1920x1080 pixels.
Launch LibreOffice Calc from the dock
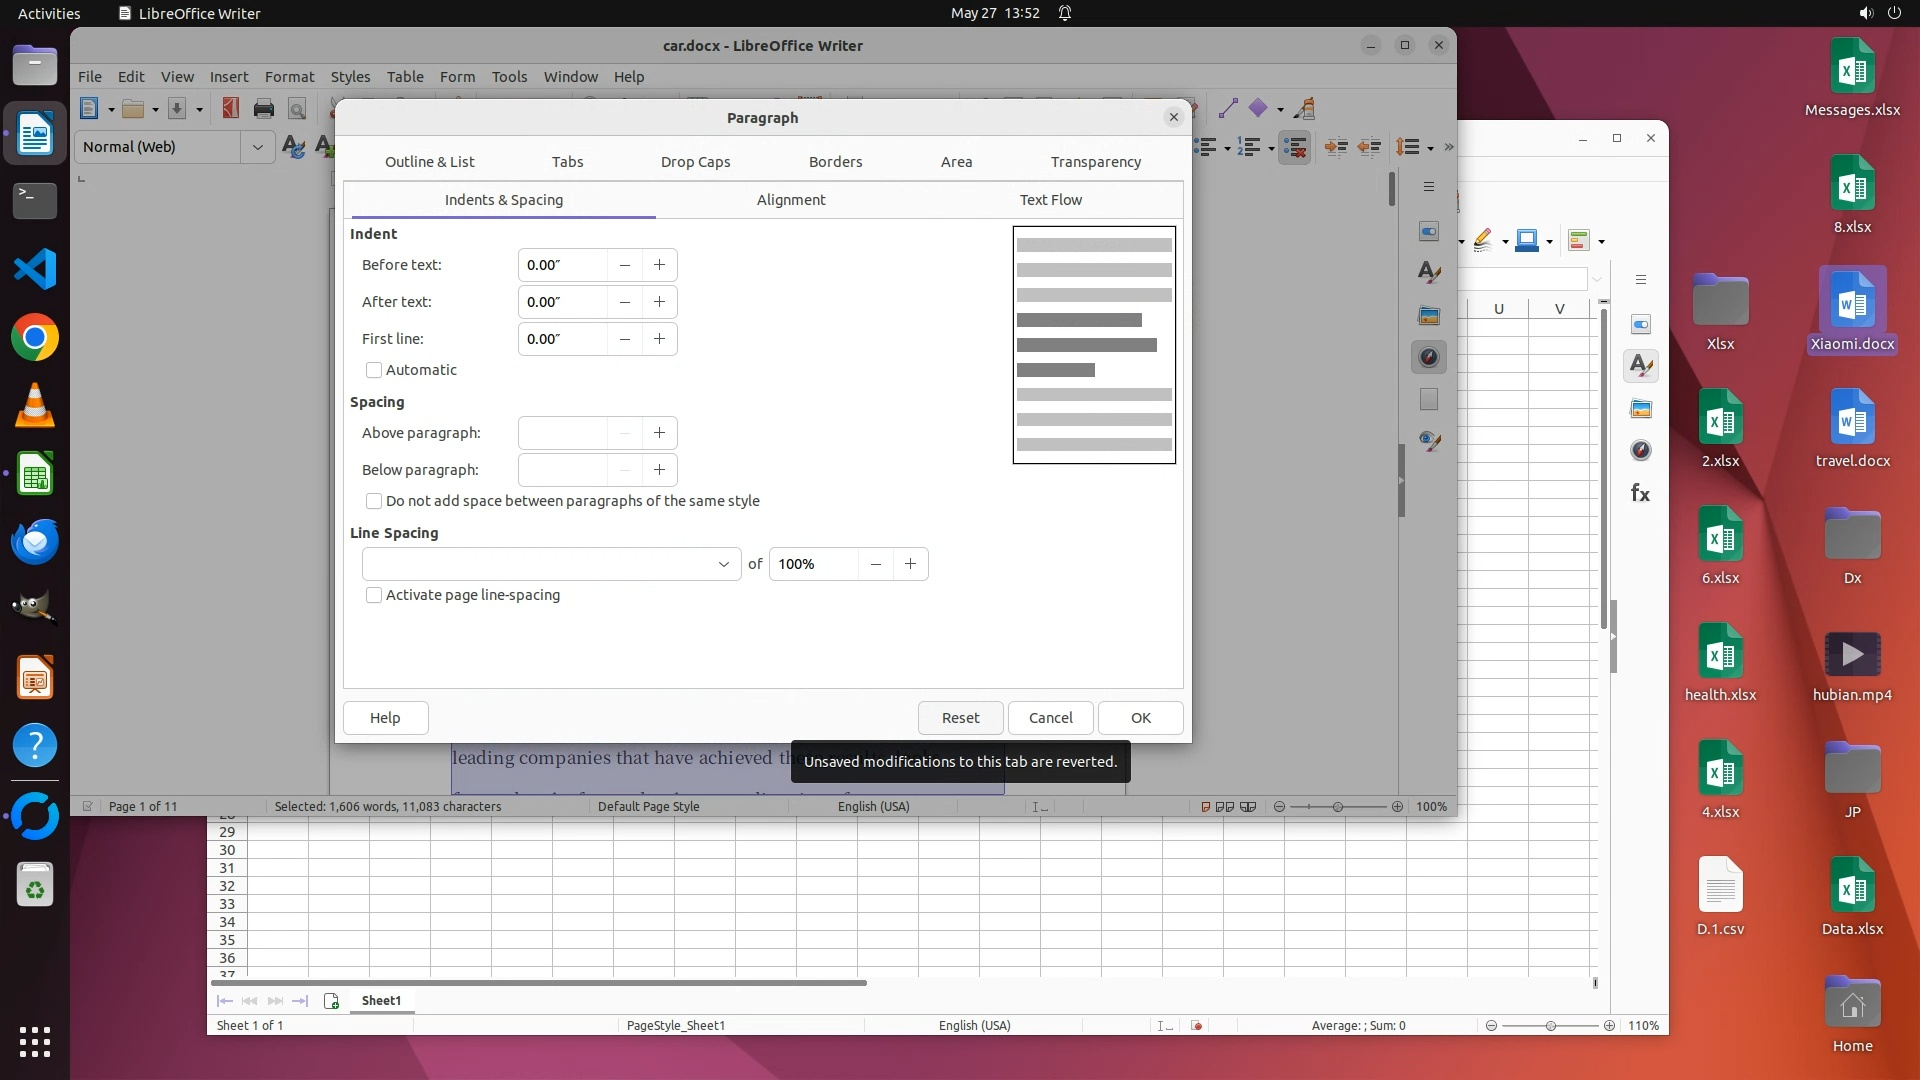coord(35,474)
